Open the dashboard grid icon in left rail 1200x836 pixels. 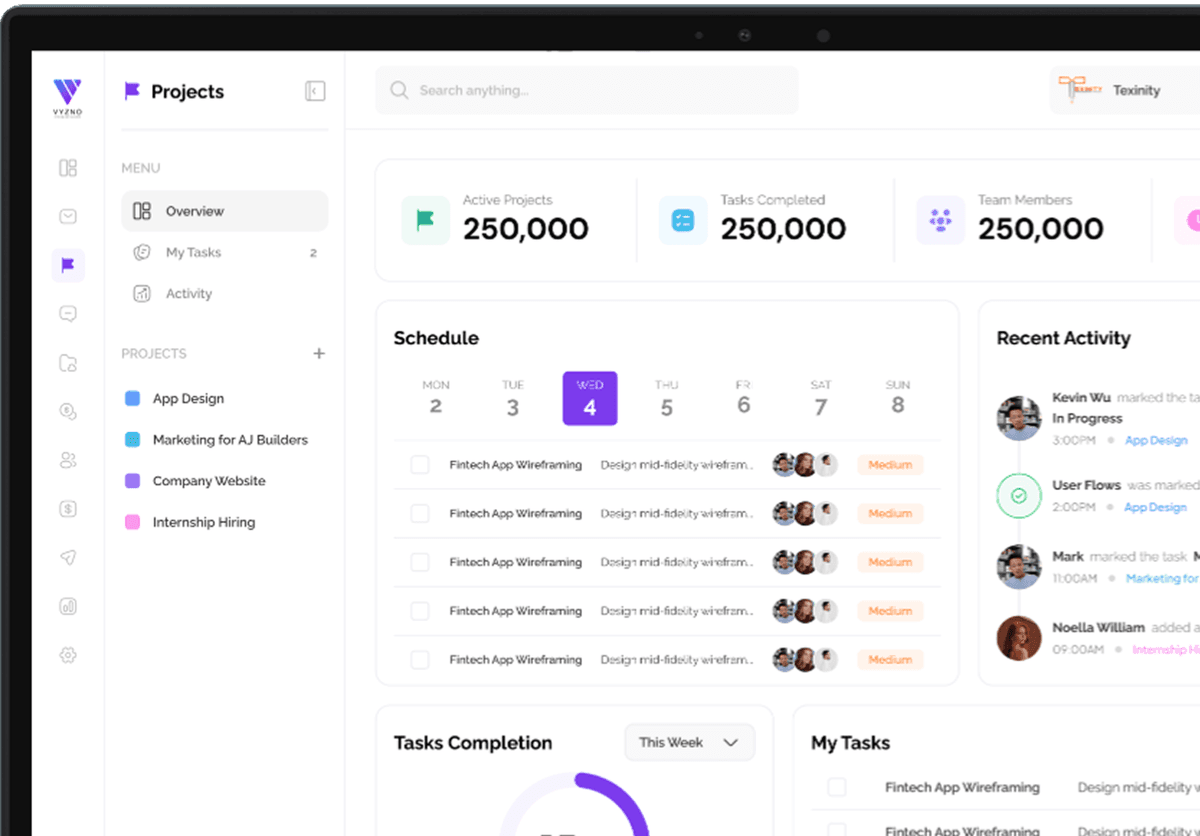point(68,168)
